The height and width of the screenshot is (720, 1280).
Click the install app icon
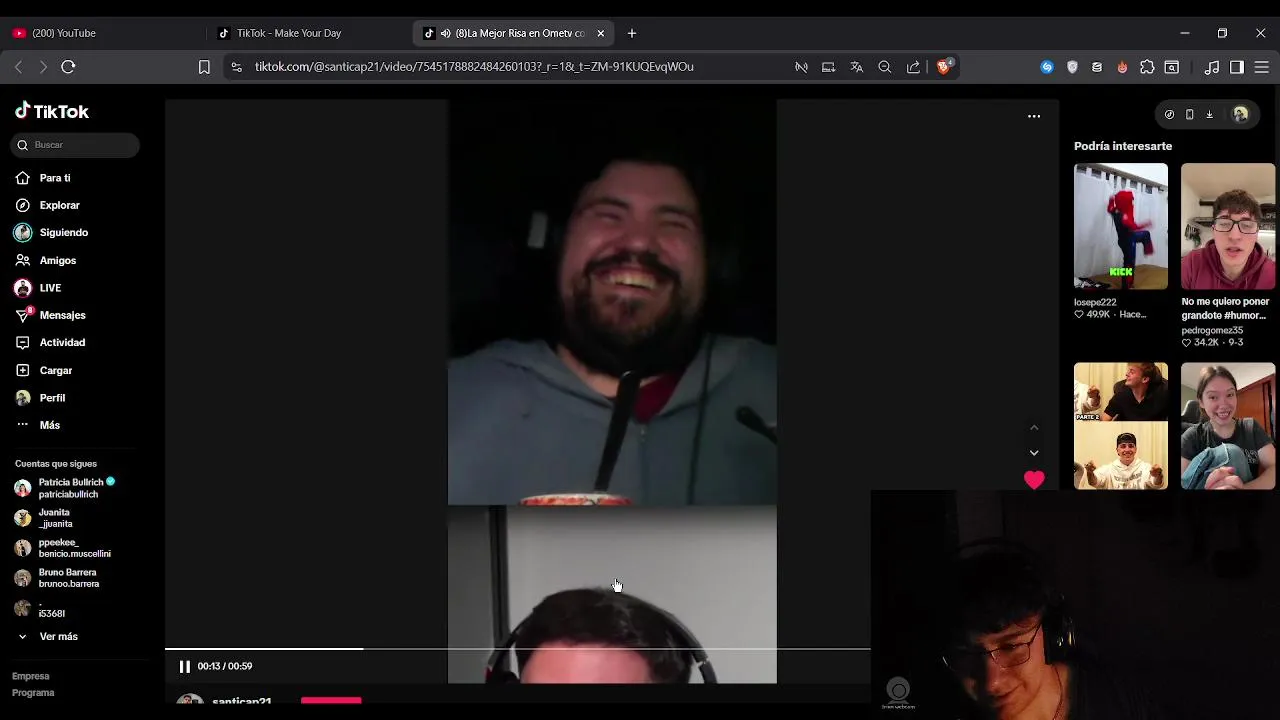(828, 67)
